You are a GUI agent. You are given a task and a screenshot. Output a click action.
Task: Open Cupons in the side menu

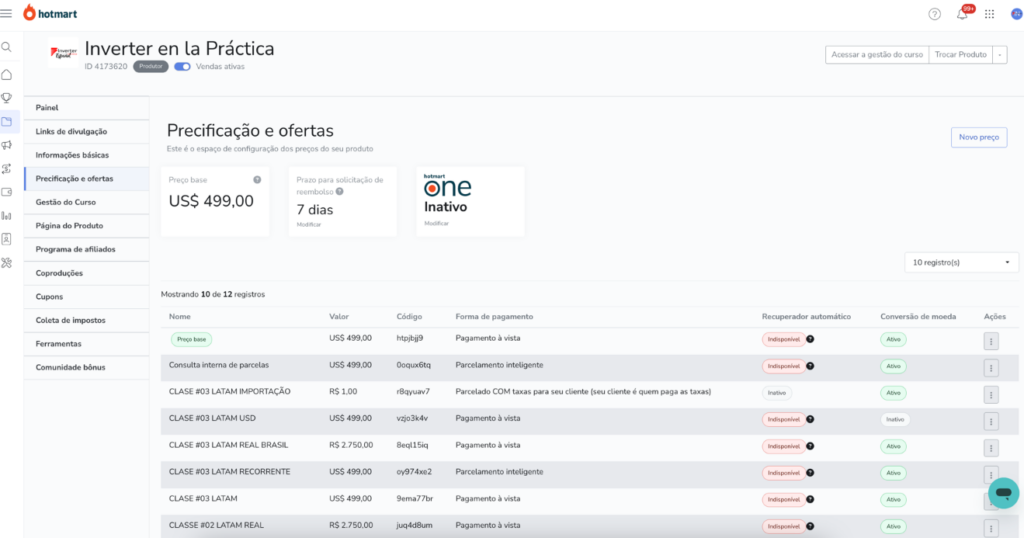point(49,297)
